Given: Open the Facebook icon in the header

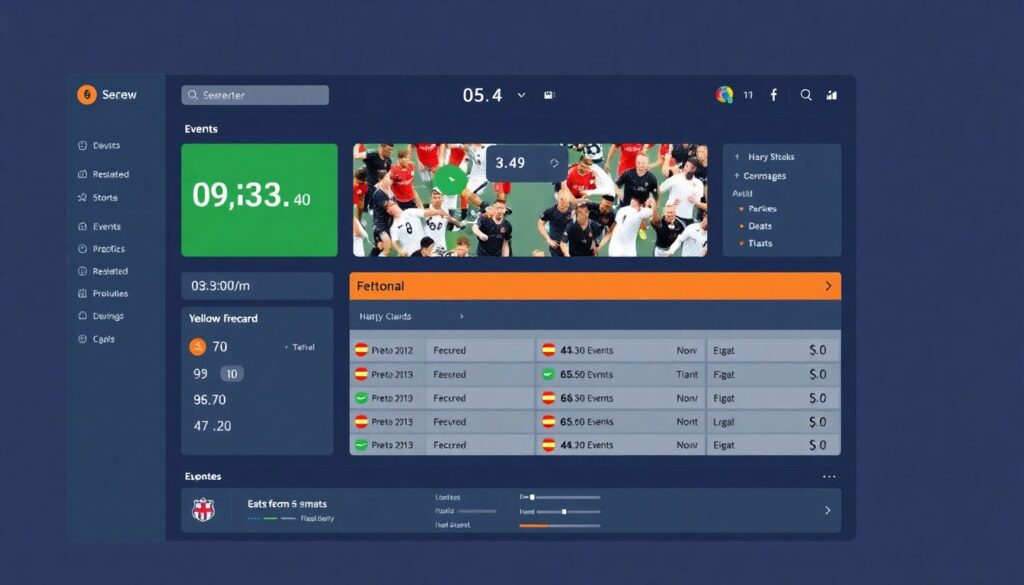Looking at the screenshot, I should [x=773, y=95].
